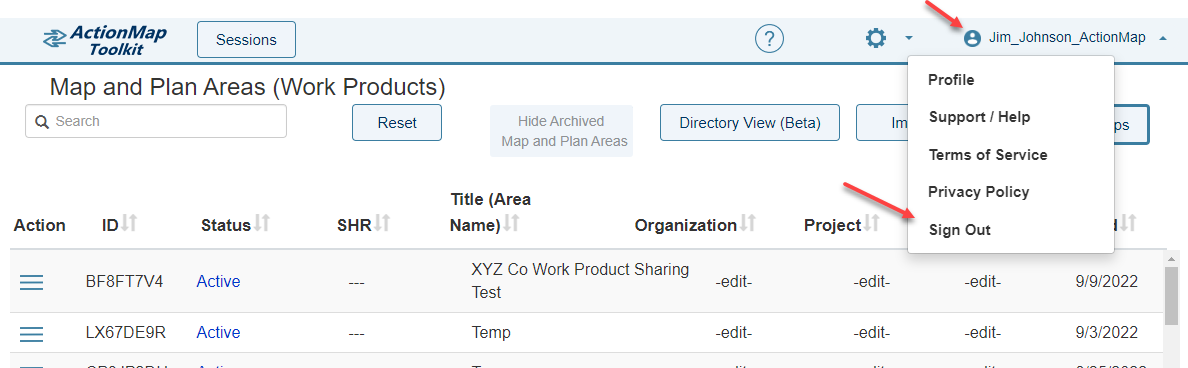Screen dimensions: 1188x368
Task: Click date 9/3/2022
Action: point(1106,332)
